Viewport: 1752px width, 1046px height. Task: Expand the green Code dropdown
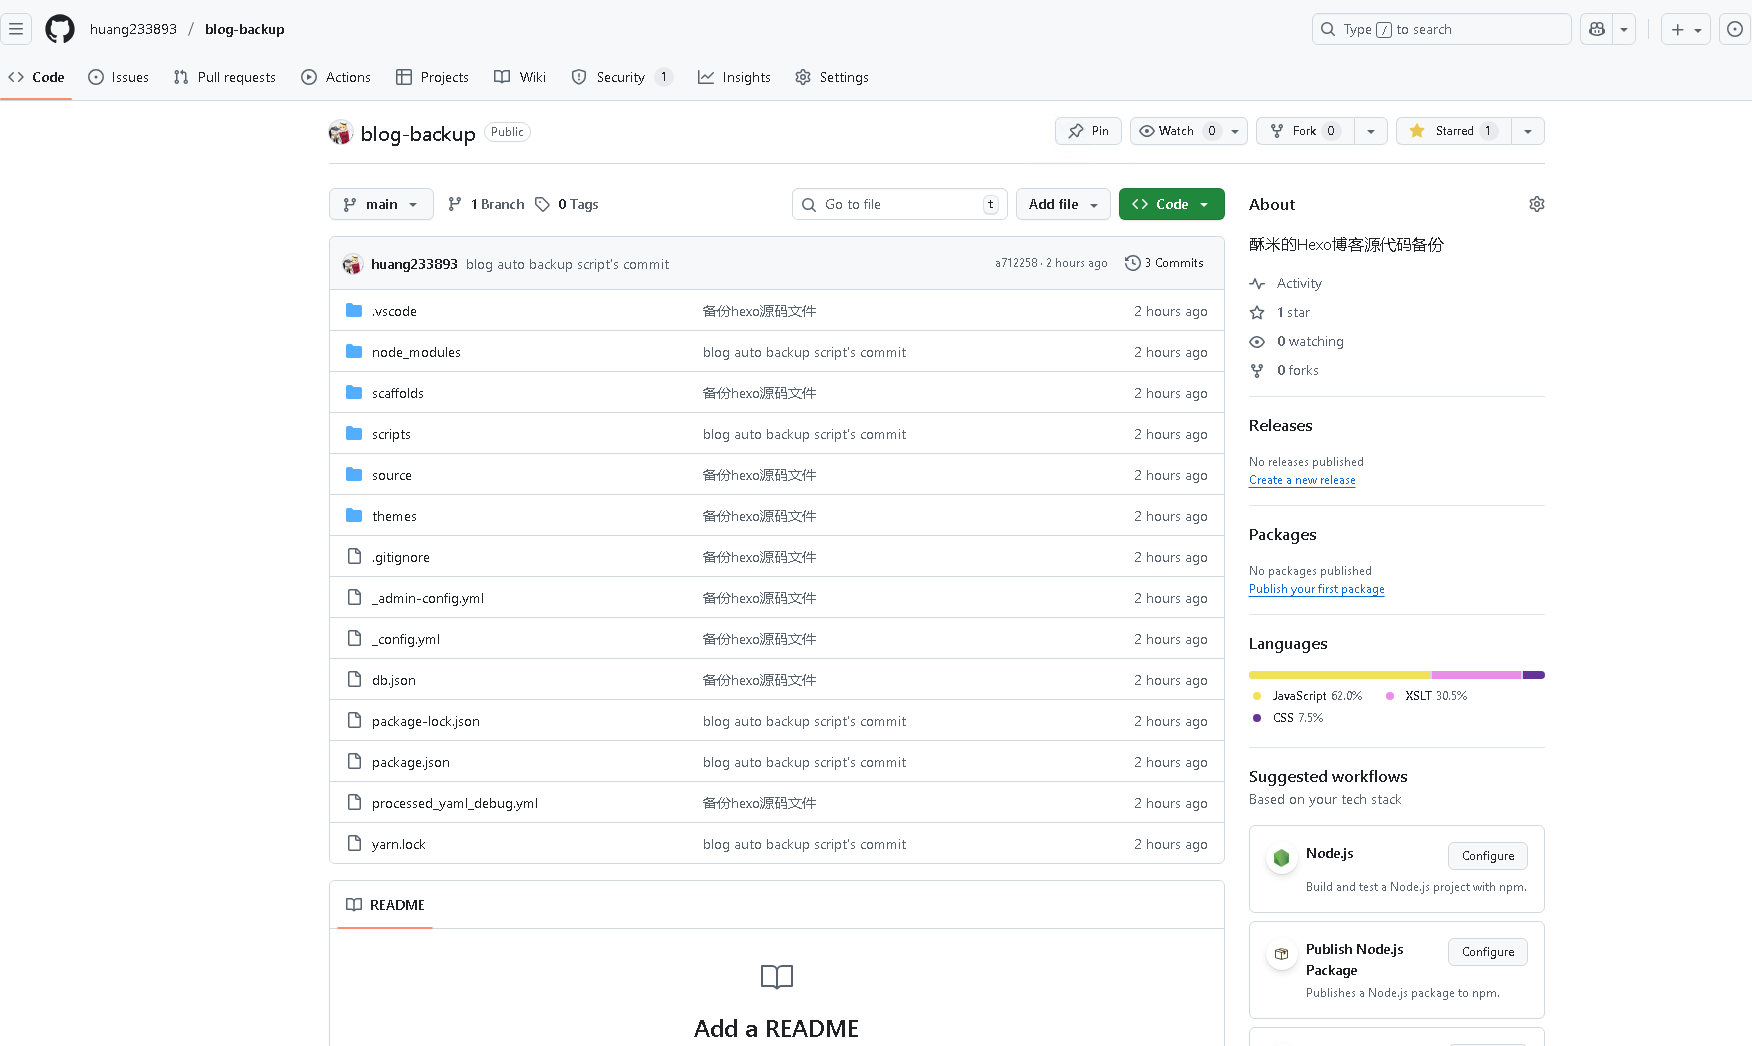coord(1171,204)
